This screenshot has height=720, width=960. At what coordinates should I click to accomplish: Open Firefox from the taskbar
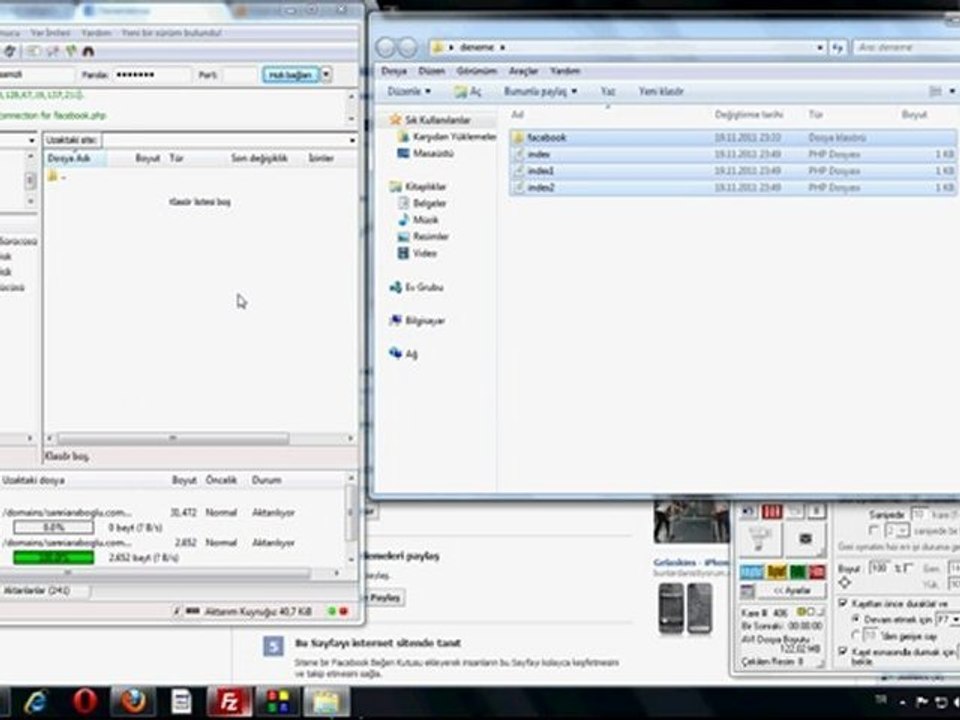pos(133,702)
